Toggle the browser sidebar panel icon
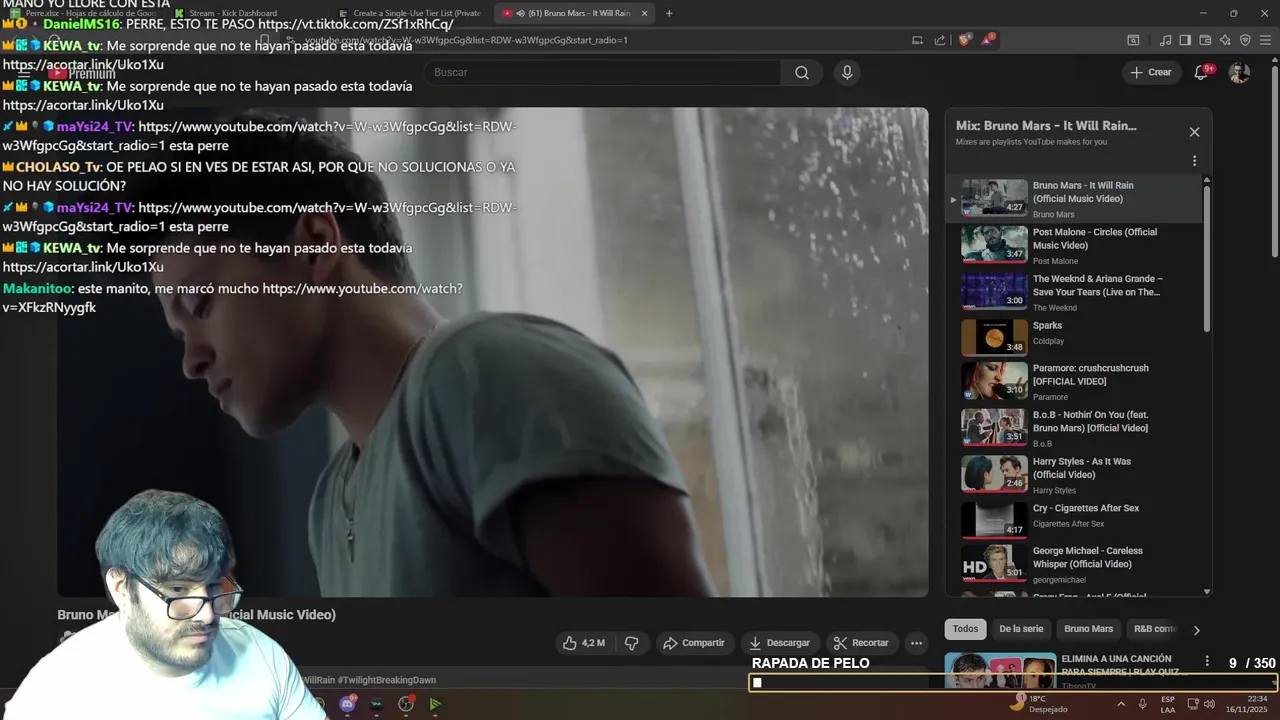 point(1185,40)
